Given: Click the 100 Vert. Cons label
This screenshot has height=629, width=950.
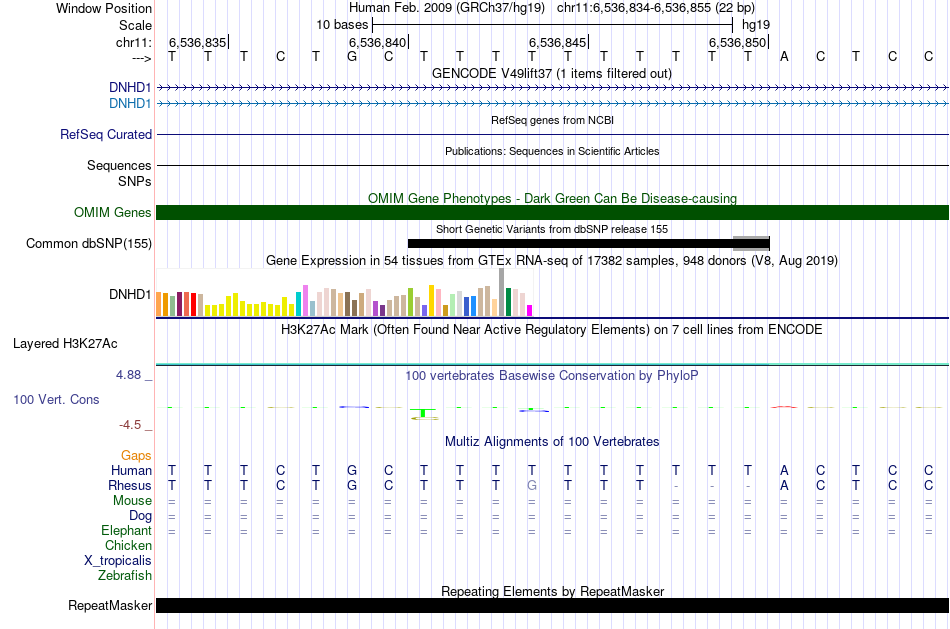Looking at the screenshot, I should [56, 399].
